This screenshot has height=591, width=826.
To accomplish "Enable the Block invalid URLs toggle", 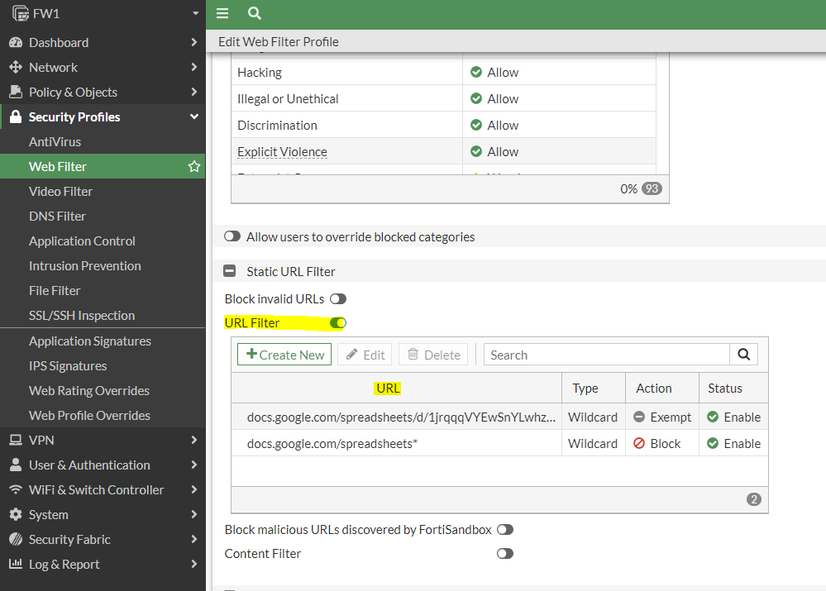I will pyautogui.click(x=338, y=299).
